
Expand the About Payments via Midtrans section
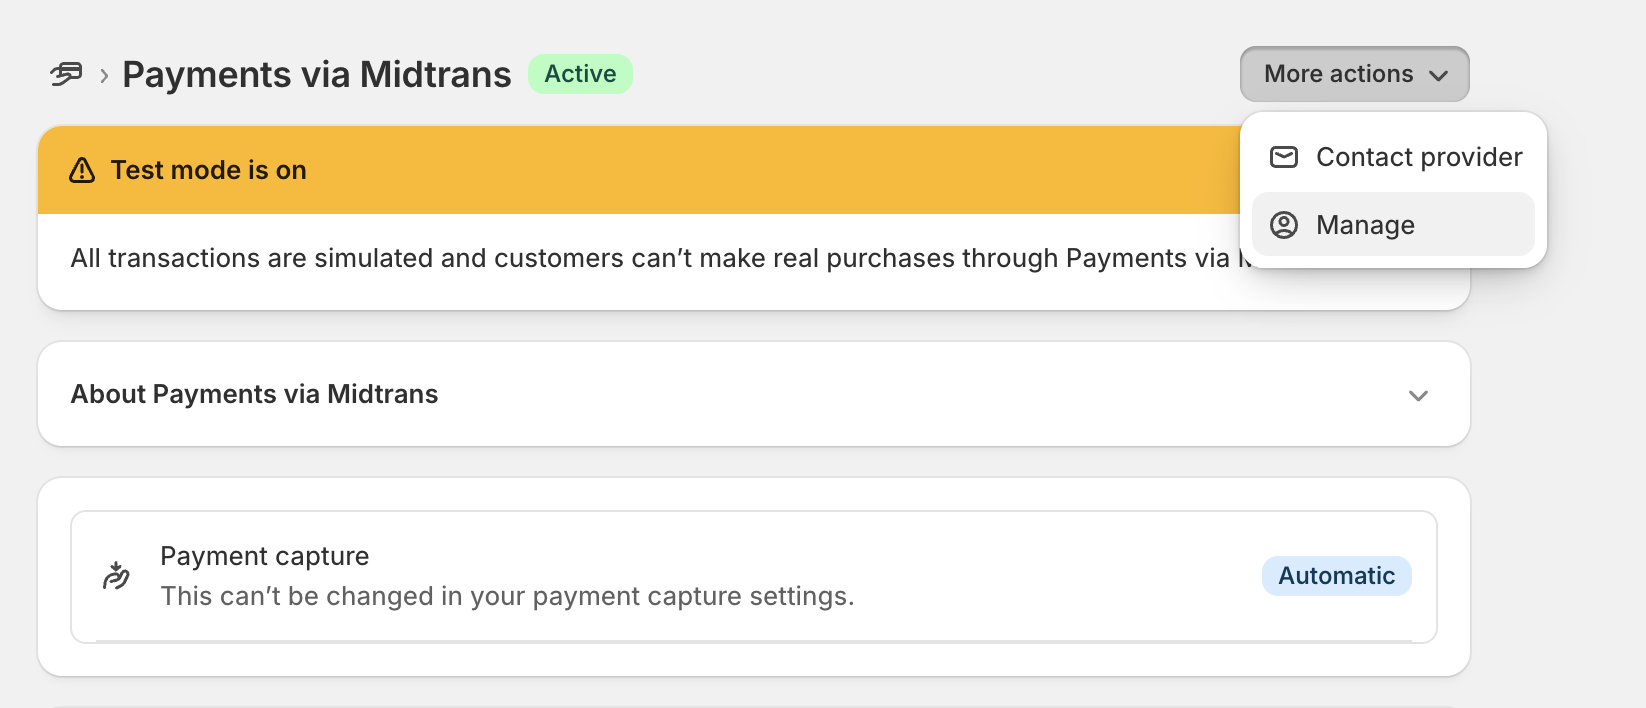tap(1418, 395)
